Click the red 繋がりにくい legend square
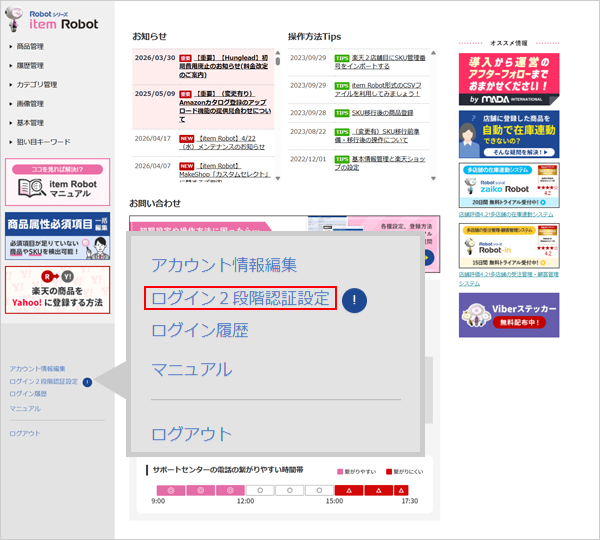The width and height of the screenshot is (600, 540). click(389, 472)
